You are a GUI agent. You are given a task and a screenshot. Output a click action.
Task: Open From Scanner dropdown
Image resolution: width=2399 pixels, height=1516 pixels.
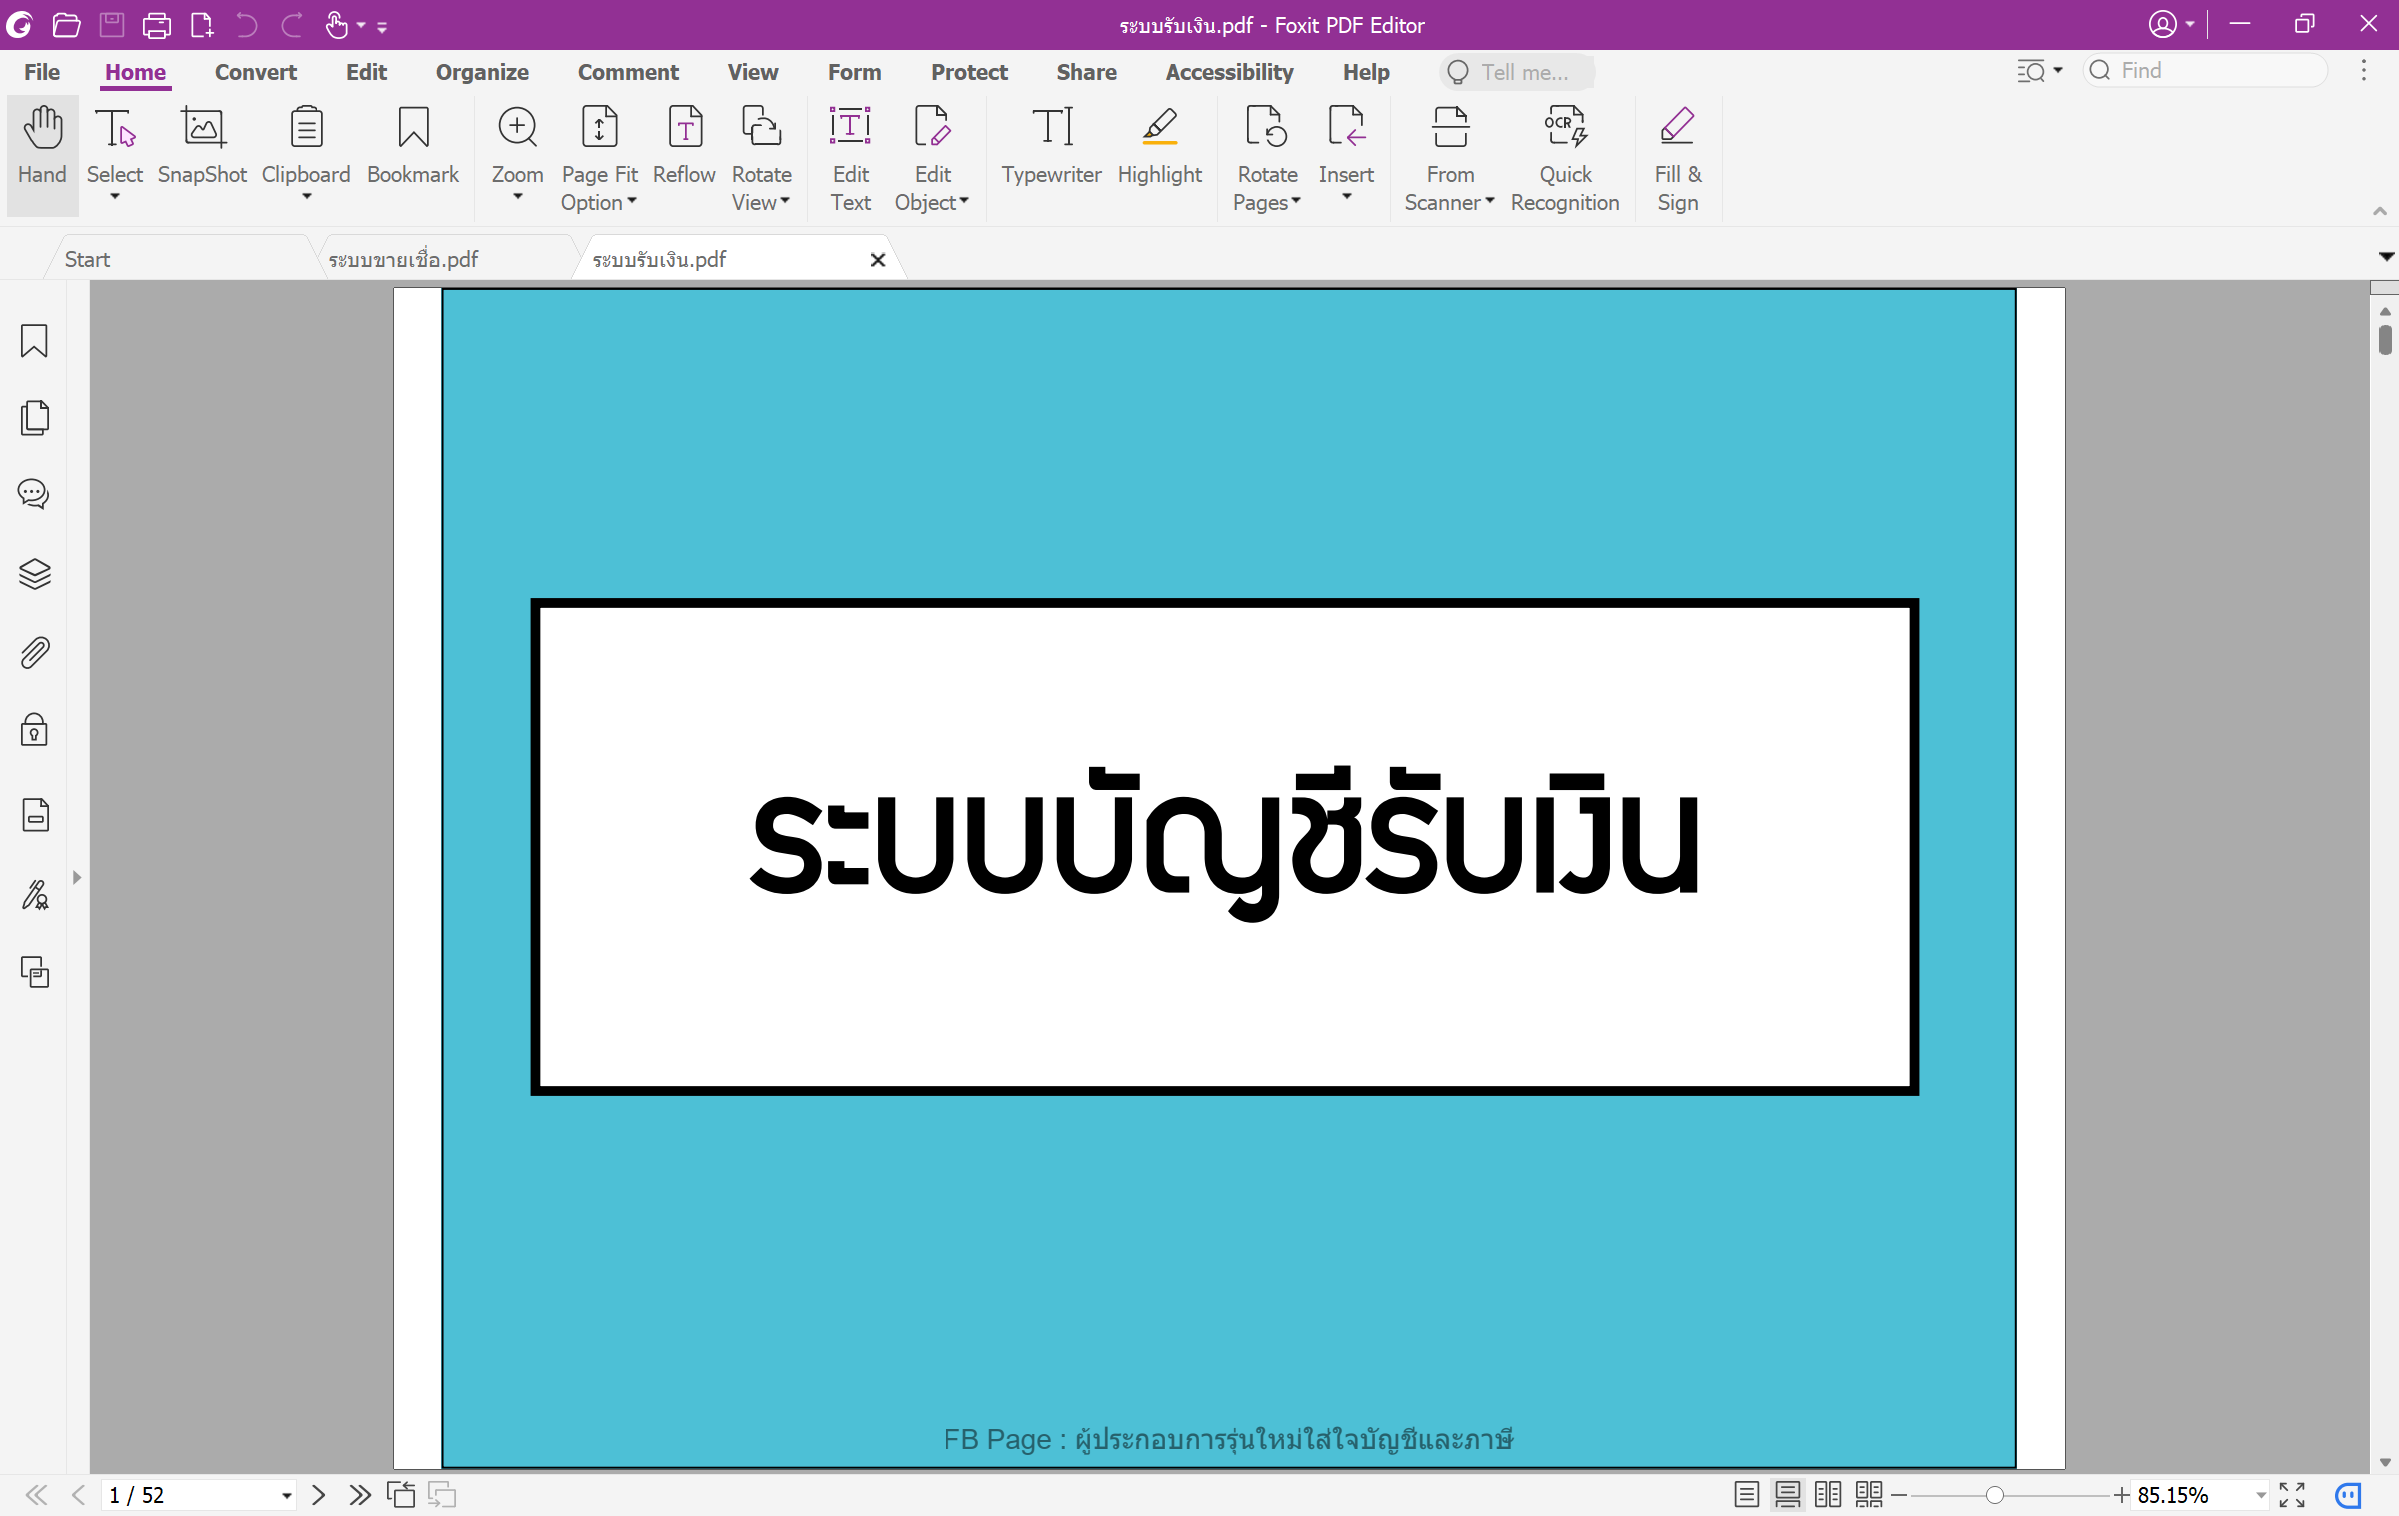pos(1450,158)
